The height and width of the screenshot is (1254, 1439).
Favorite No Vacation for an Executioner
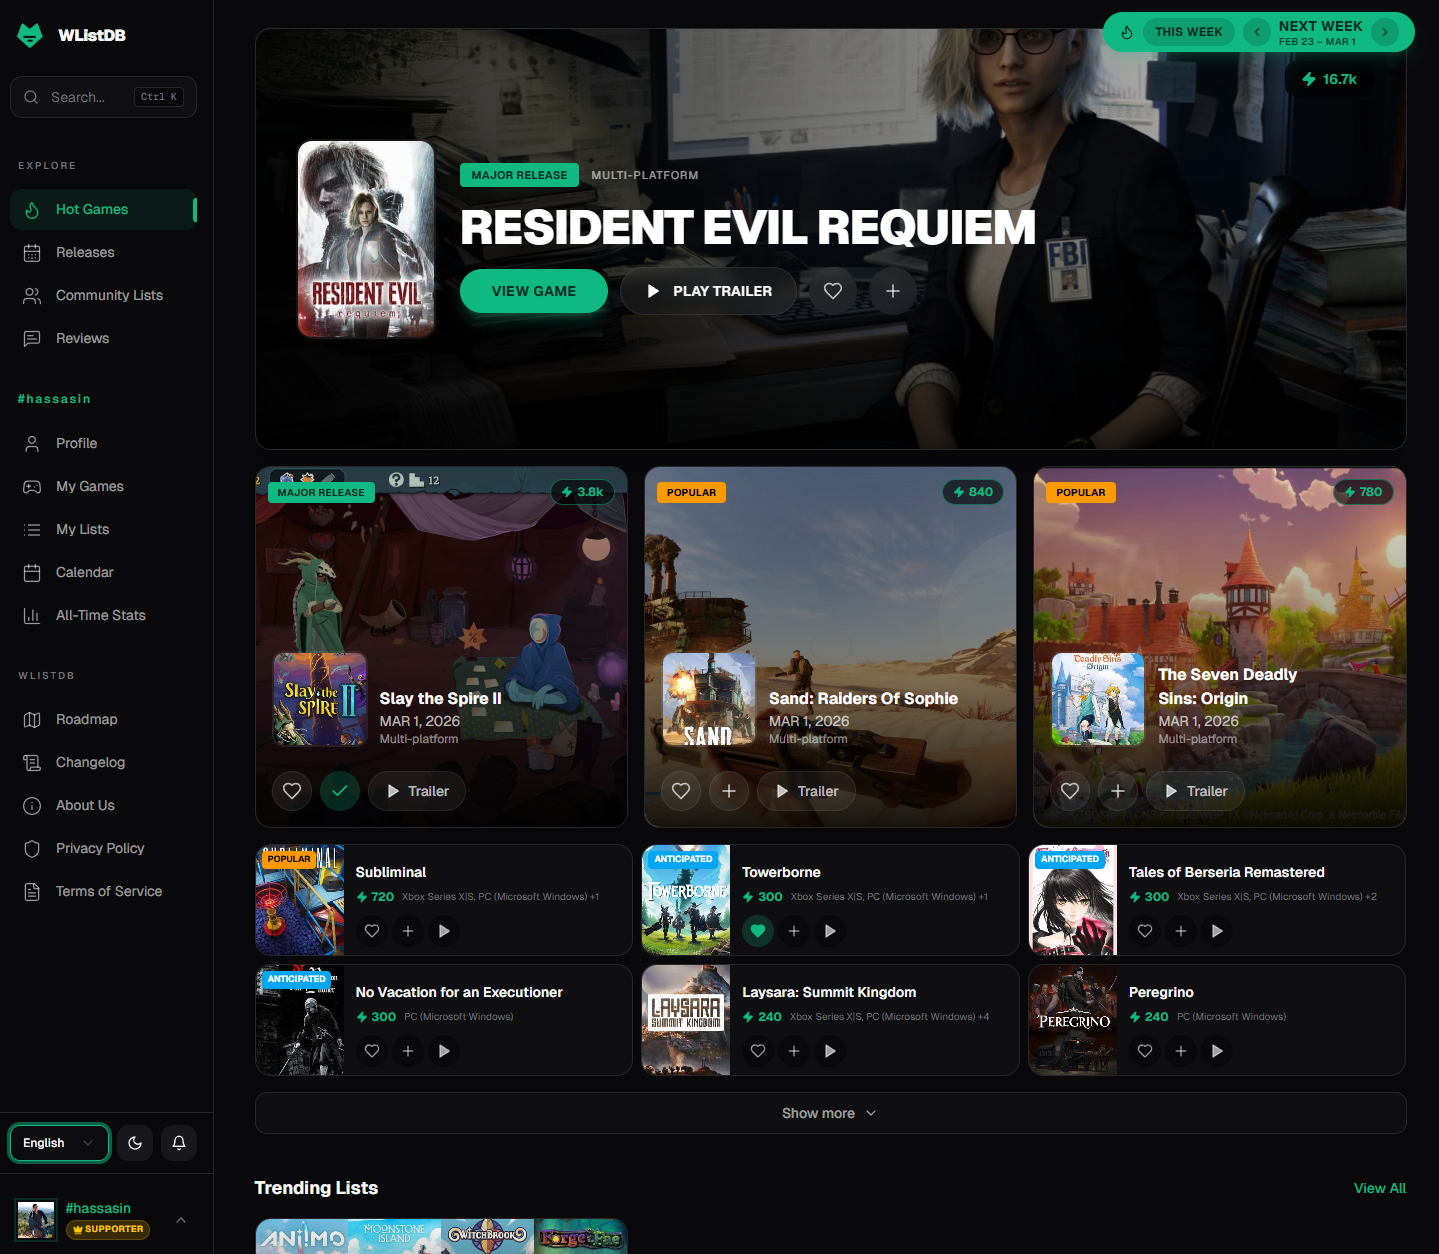coord(372,1051)
